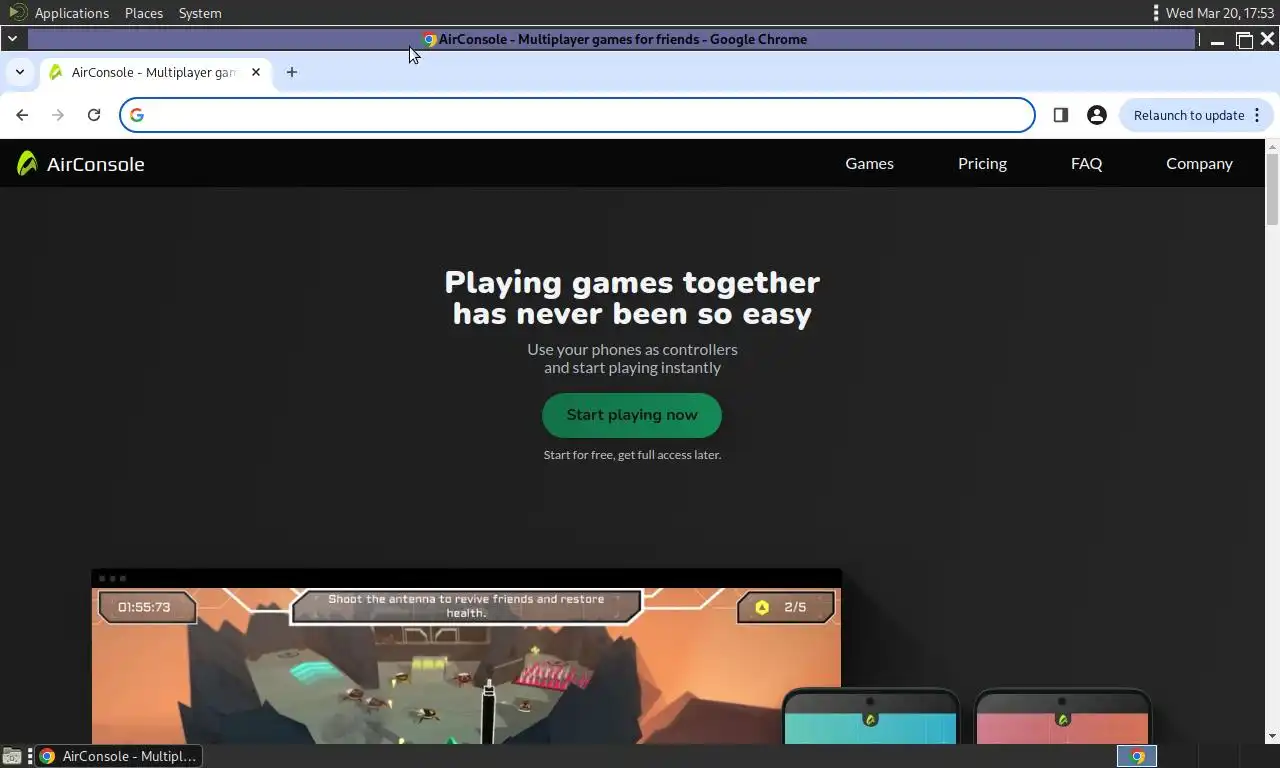Screen dimensions: 1280x768
Task: Reload the page with refresh icon
Action: [x=94, y=115]
